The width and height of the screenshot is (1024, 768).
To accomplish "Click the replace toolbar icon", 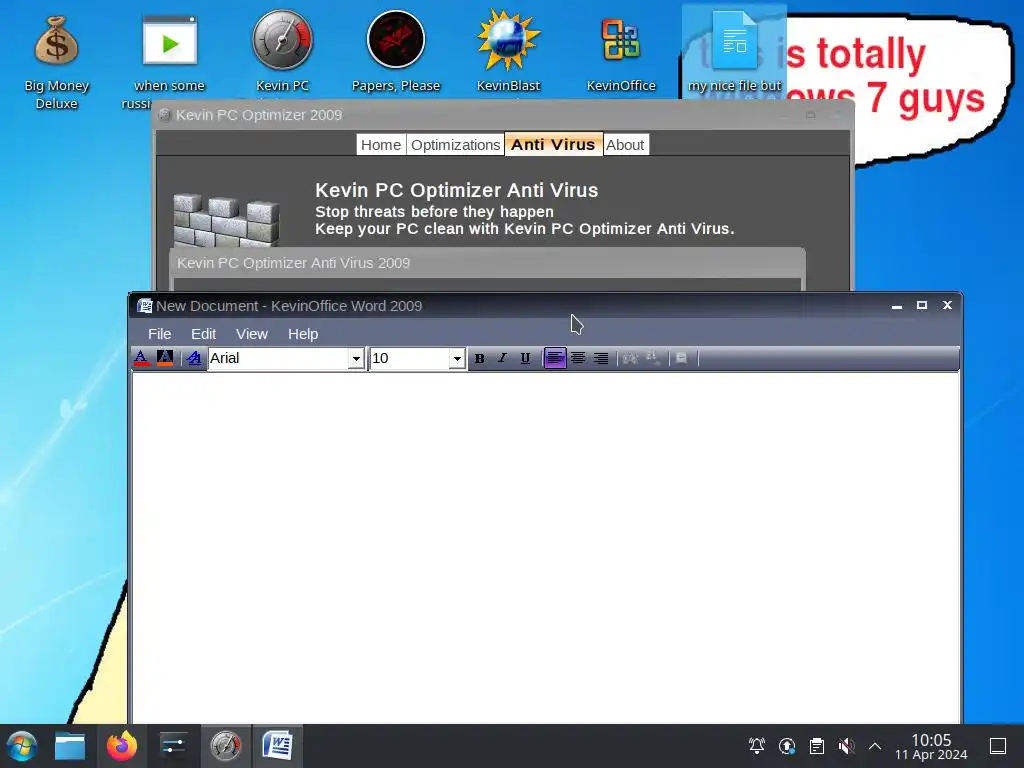I will (653, 358).
